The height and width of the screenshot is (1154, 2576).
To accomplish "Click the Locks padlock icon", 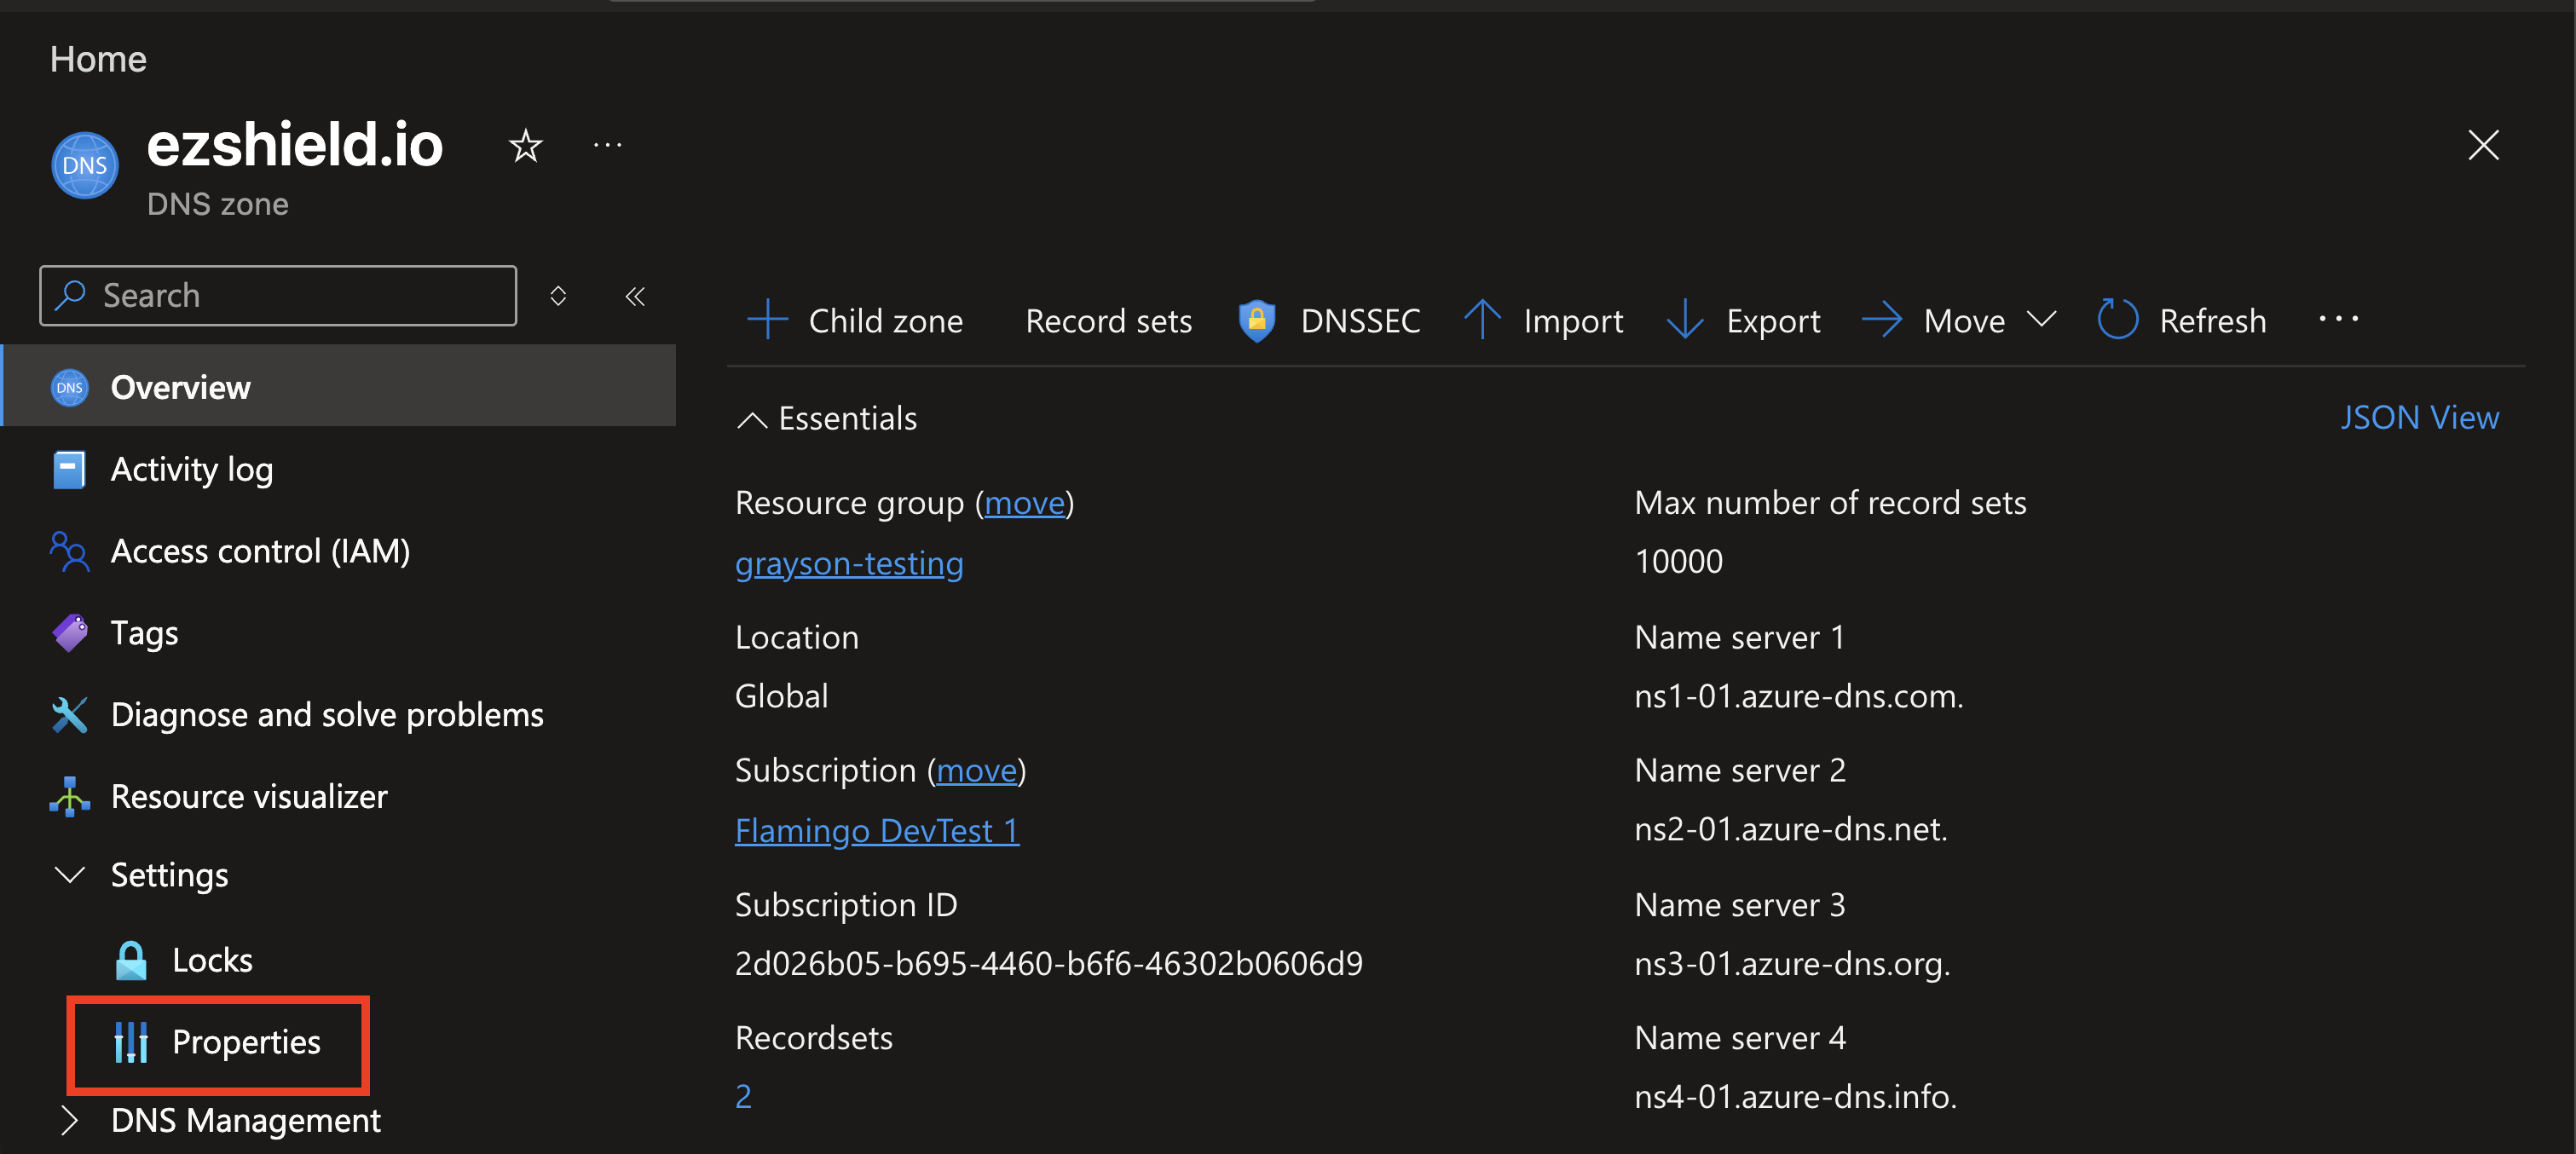I will coord(131,960).
